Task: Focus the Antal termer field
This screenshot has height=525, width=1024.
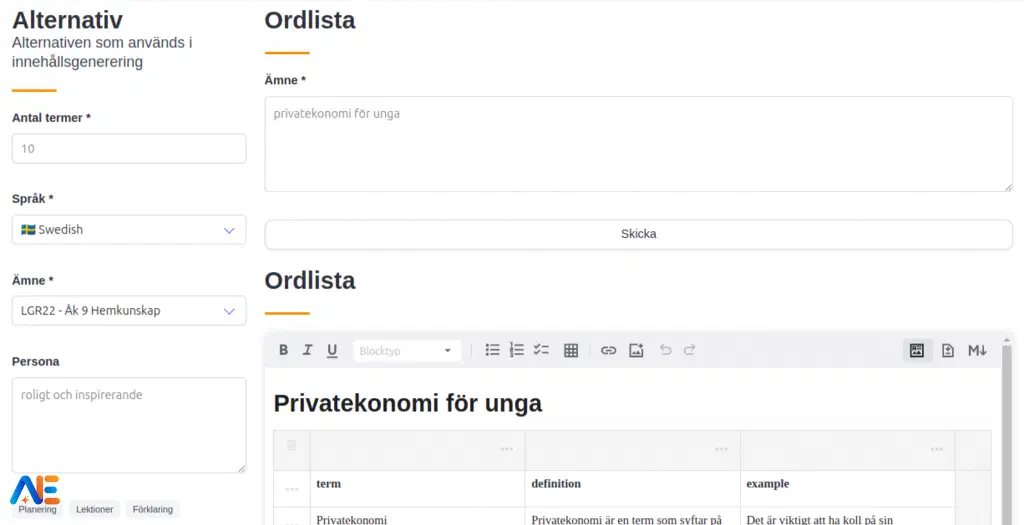Action: [x=129, y=149]
